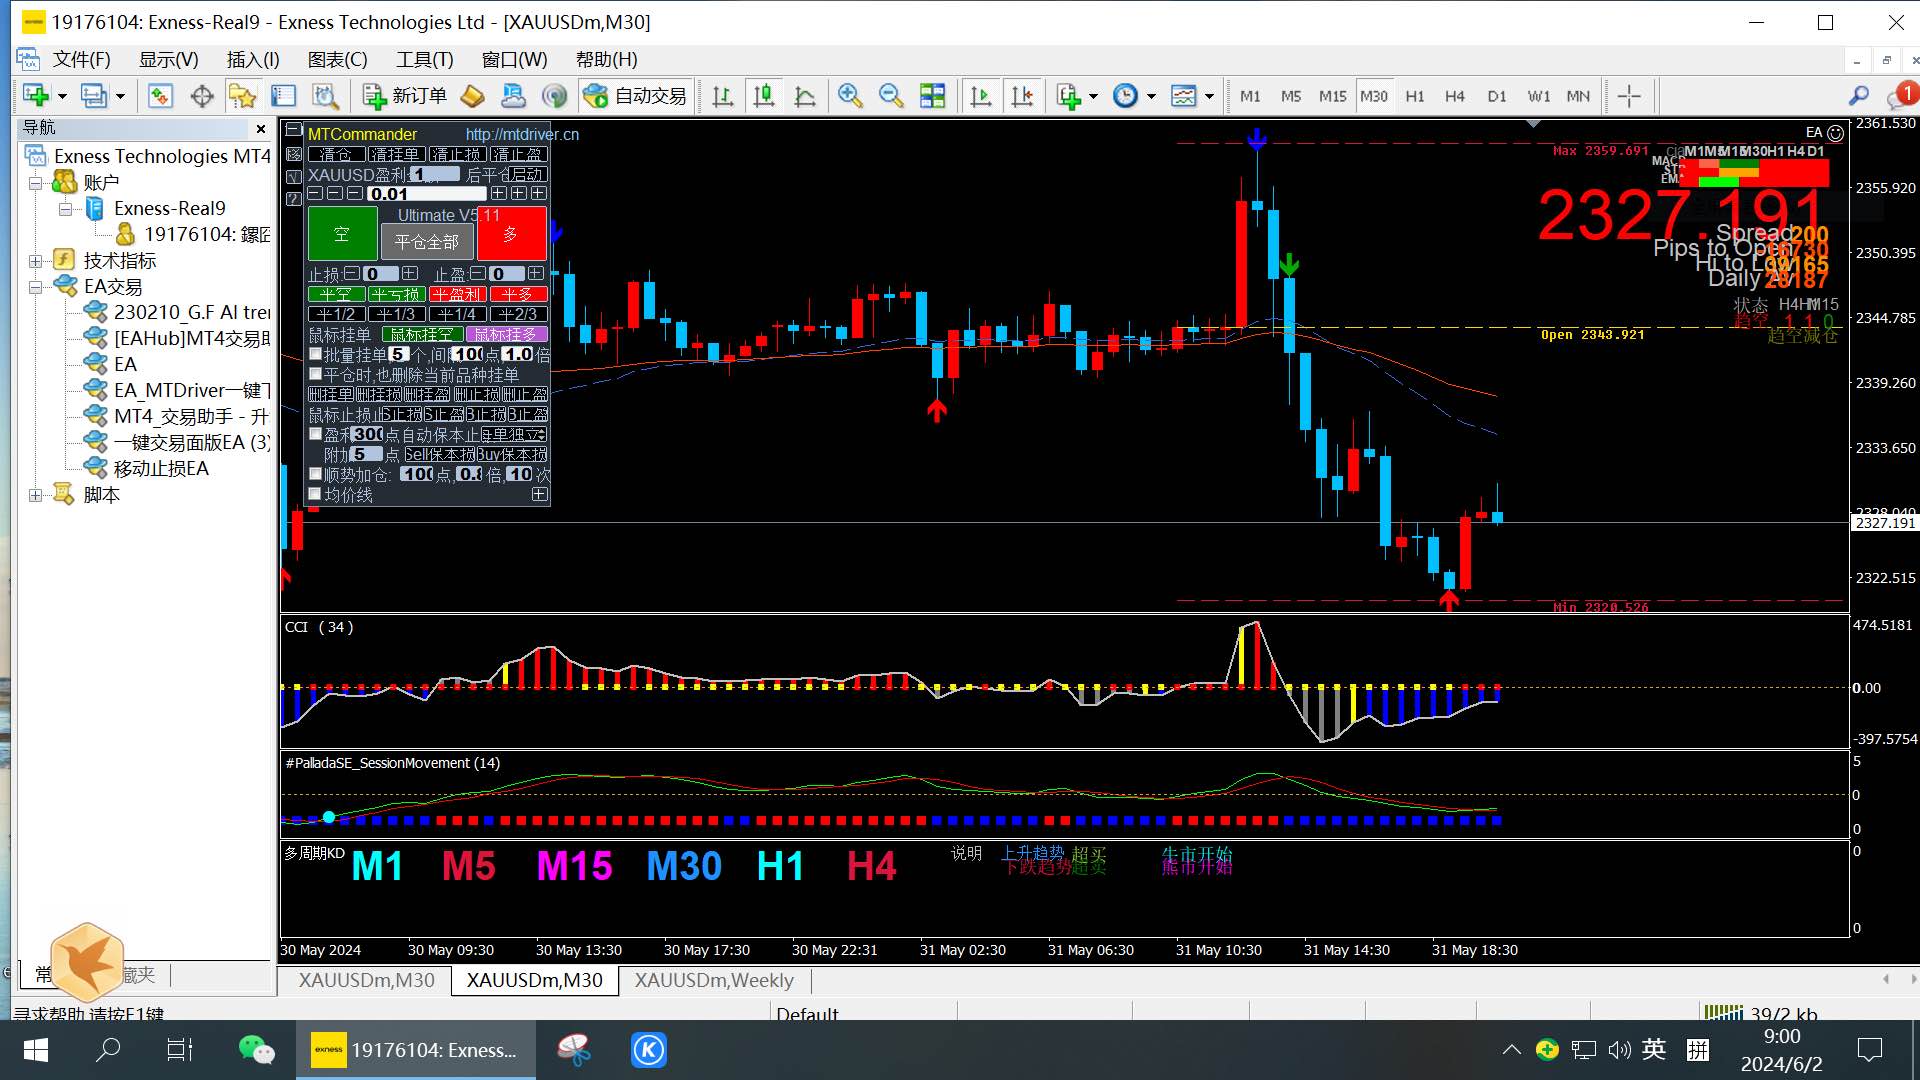The width and height of the screenshot is (1920, 1080).
Task: Open the 文件(F) menu
Action: tap(81, 60)
